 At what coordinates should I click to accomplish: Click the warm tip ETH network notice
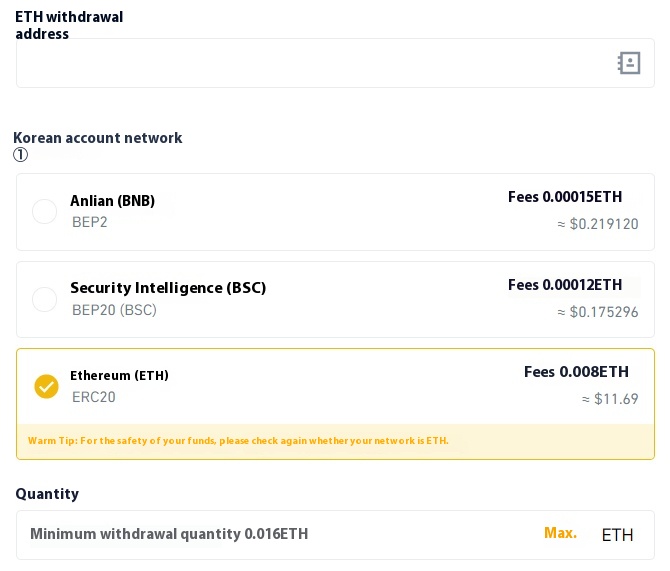[x=238, y=441]
